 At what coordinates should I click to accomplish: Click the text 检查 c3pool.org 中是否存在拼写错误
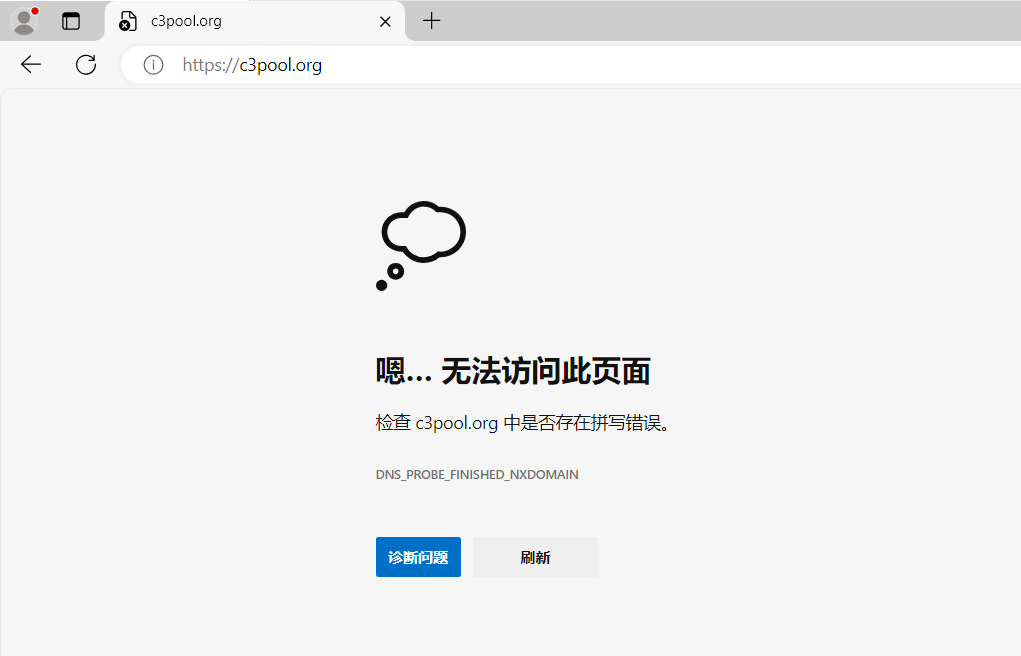[x=523, y=423]
